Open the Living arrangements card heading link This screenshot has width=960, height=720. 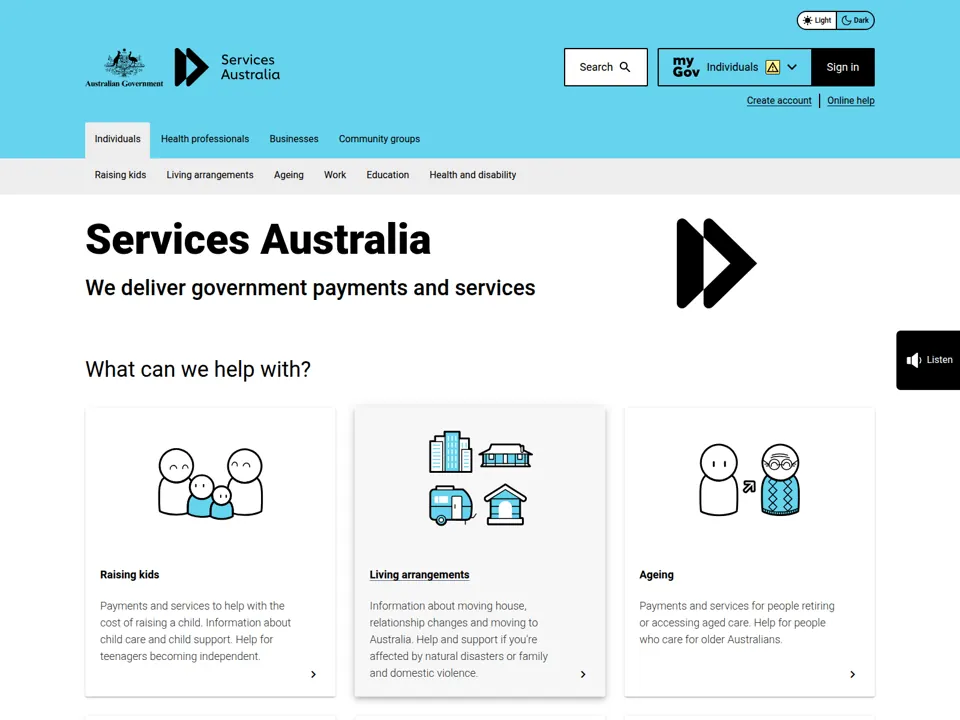click(419, 575)
